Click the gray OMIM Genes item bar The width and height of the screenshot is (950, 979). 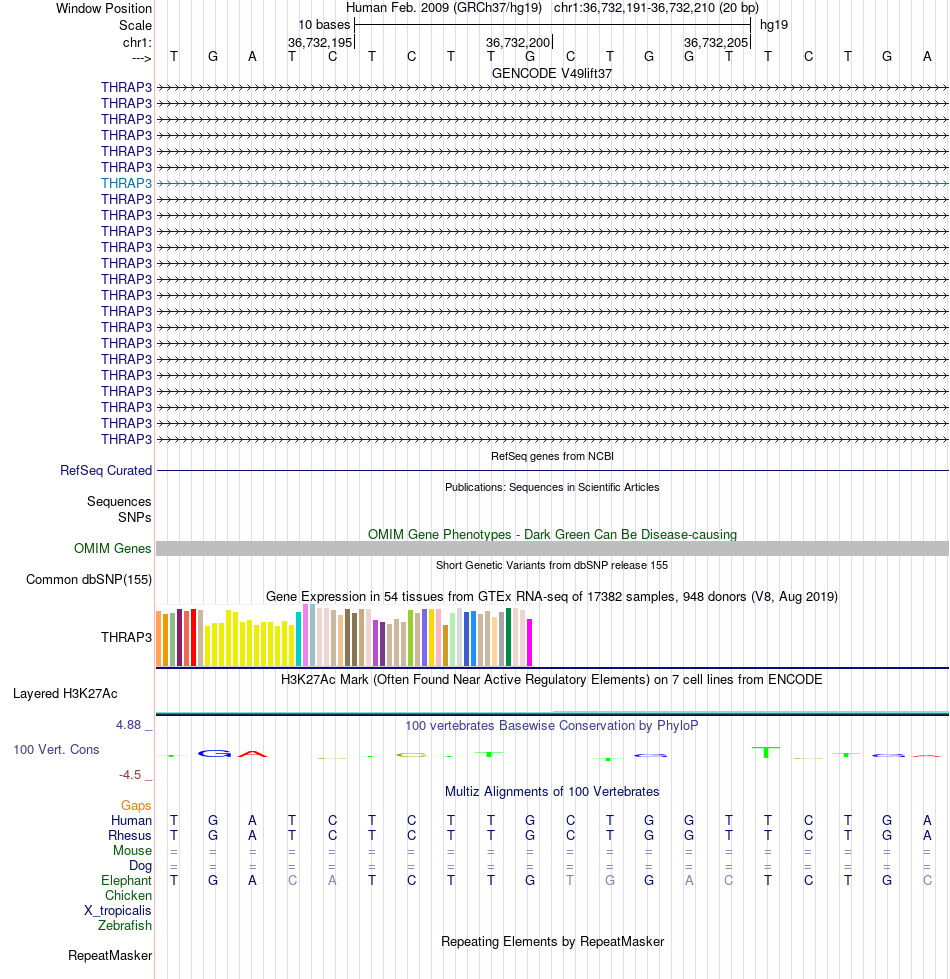(552, 548)
